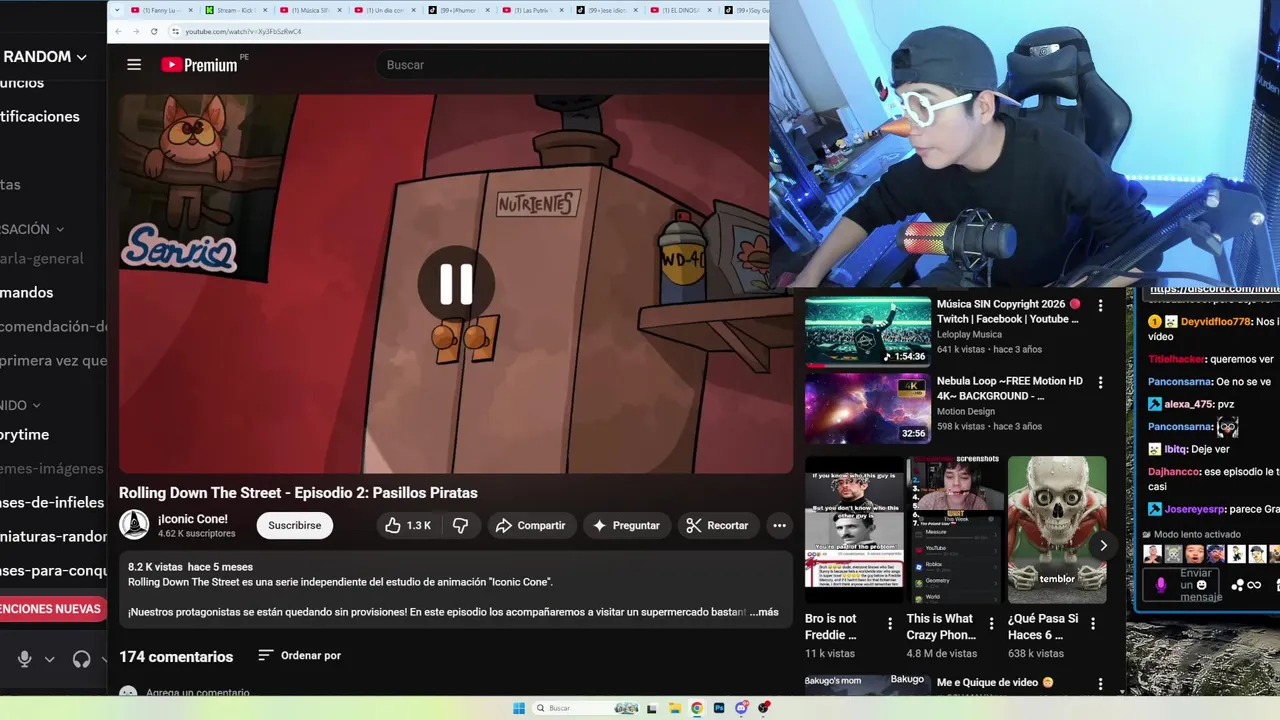Reload the YouTube page
This screenshot has height=720, width=1280.
[154, 31]
